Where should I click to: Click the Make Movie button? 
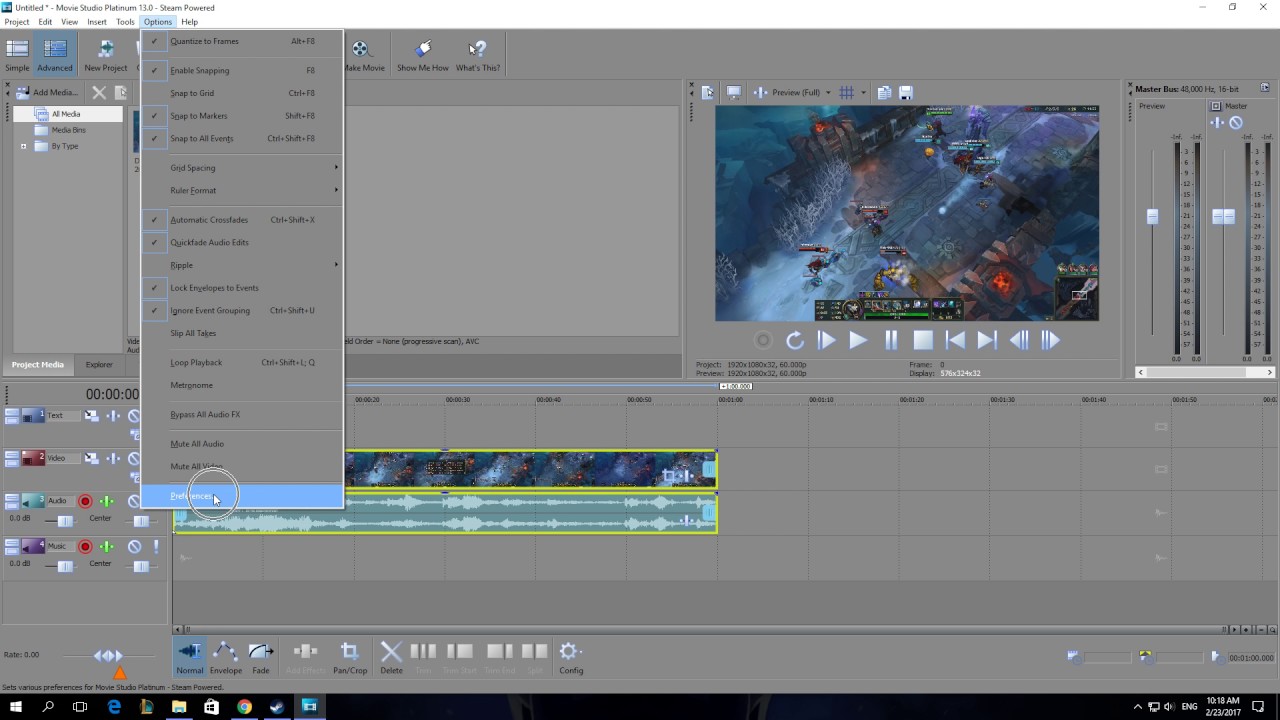tap(364, 55)
